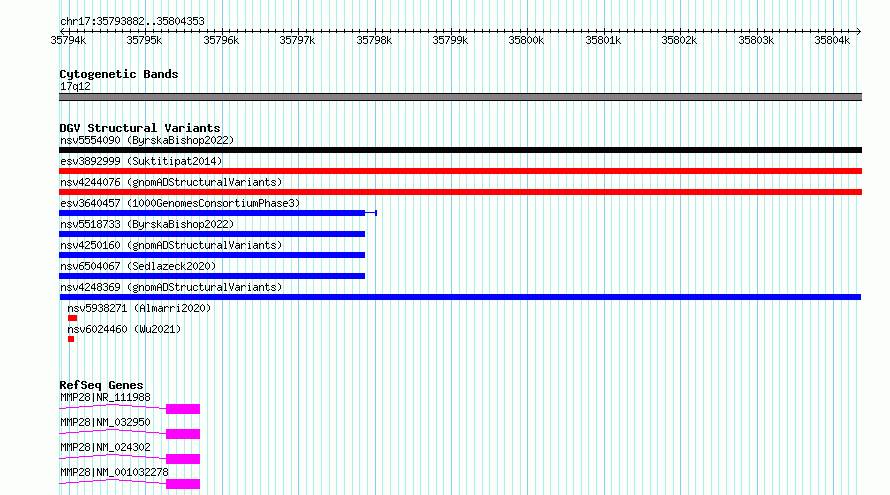The height and width of the screenshot is (495, 890).
Task: Click the small red nsv6024460 variant block
Action: [71, 339]
